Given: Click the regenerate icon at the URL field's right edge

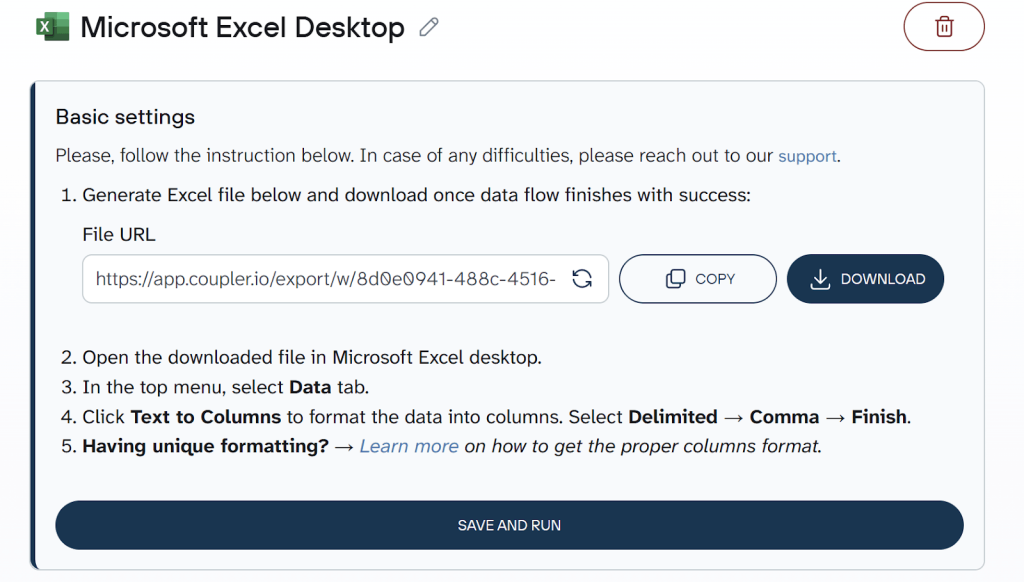Looking at the screenshot, I should tap(582, 279).
